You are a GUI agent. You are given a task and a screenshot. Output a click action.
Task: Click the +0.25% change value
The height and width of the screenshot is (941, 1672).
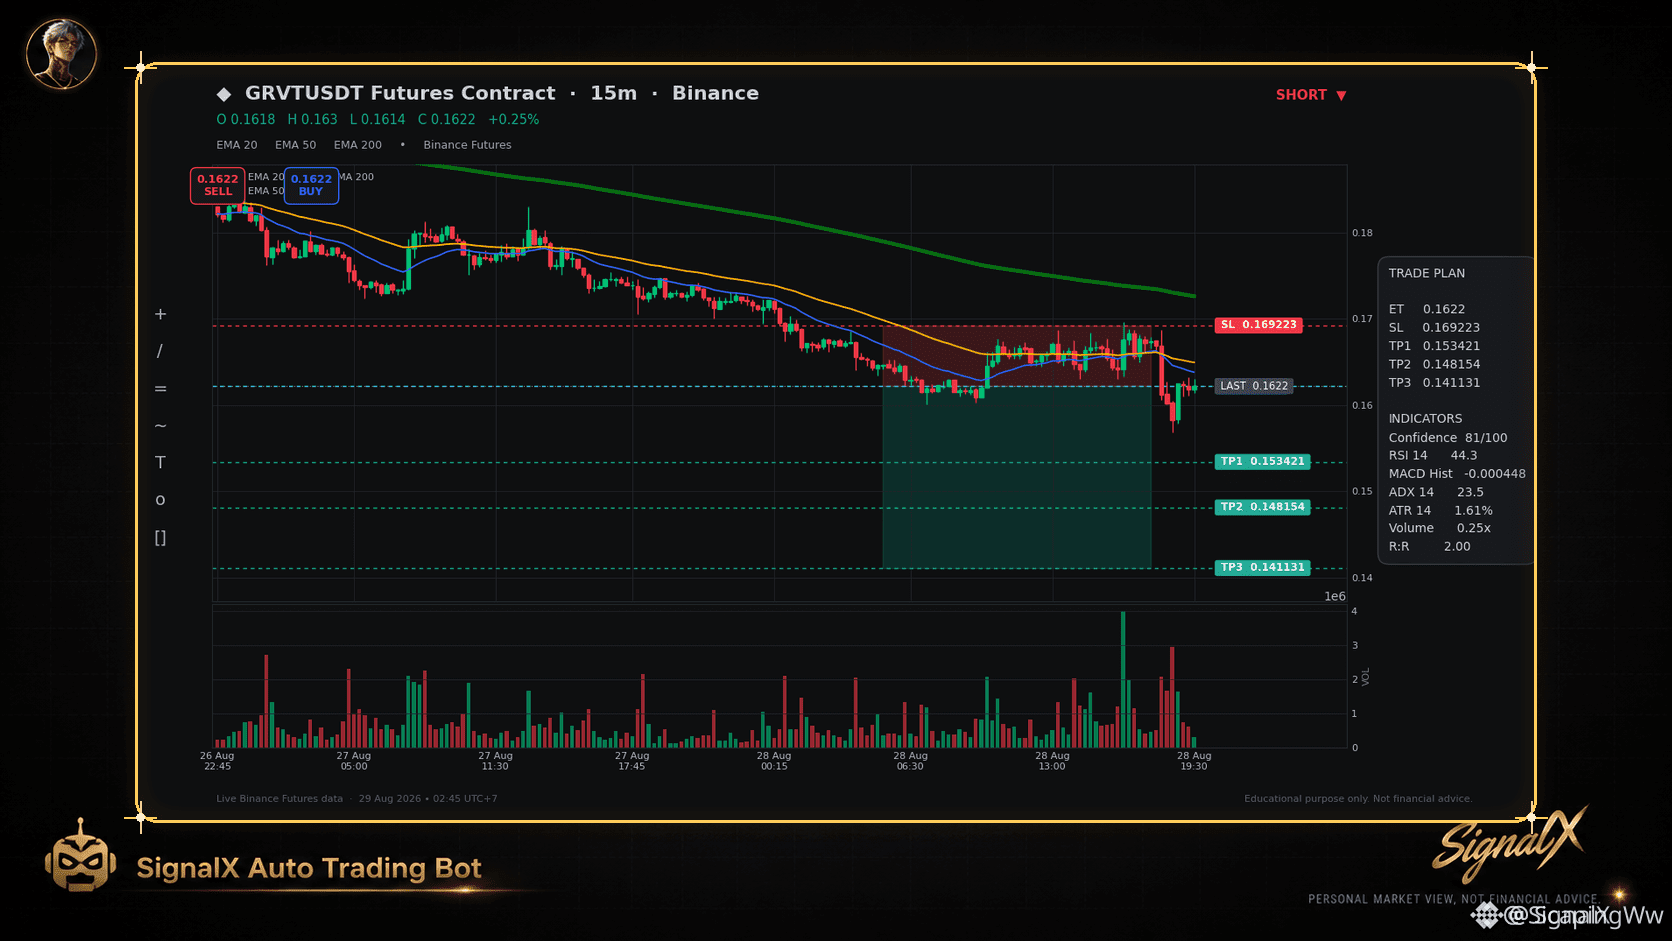coord(514,119)
